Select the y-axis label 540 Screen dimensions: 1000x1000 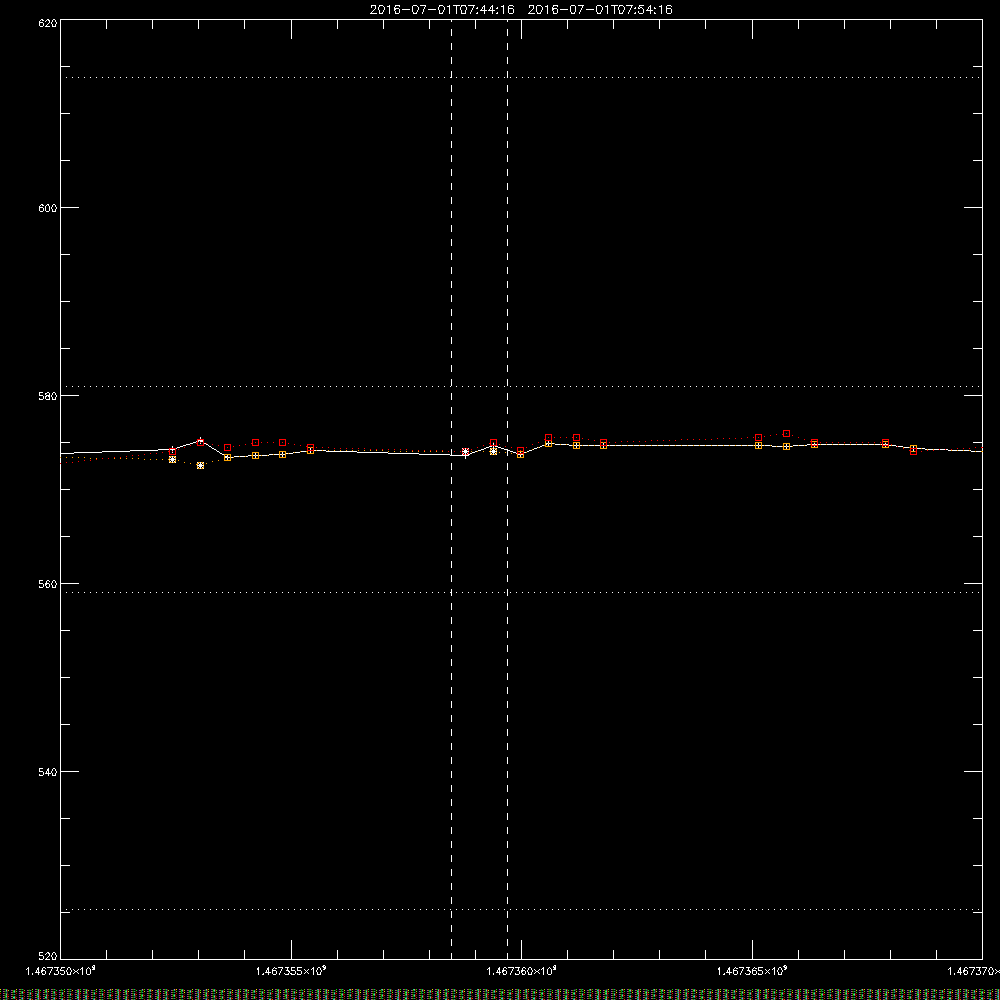(x=48, y=772)
